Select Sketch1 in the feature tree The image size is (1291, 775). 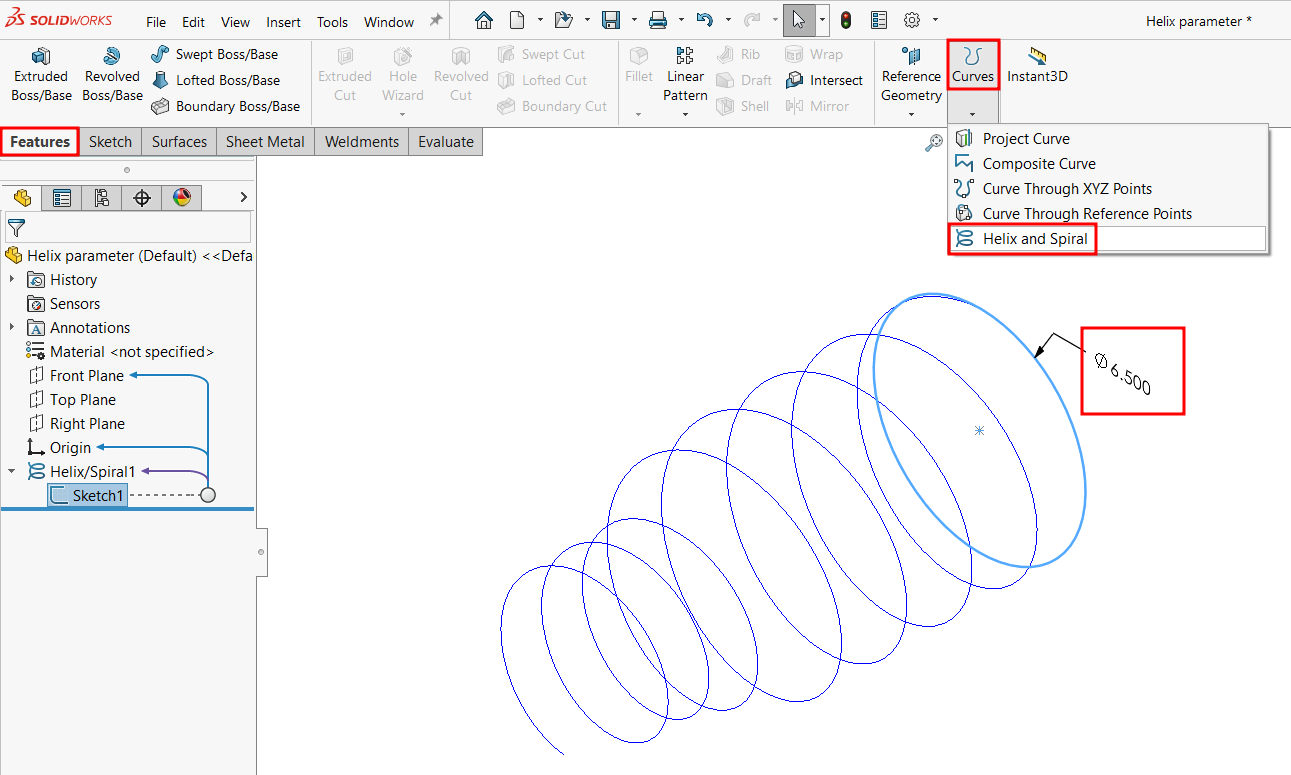pyautogui.click(x=97, y=496)
